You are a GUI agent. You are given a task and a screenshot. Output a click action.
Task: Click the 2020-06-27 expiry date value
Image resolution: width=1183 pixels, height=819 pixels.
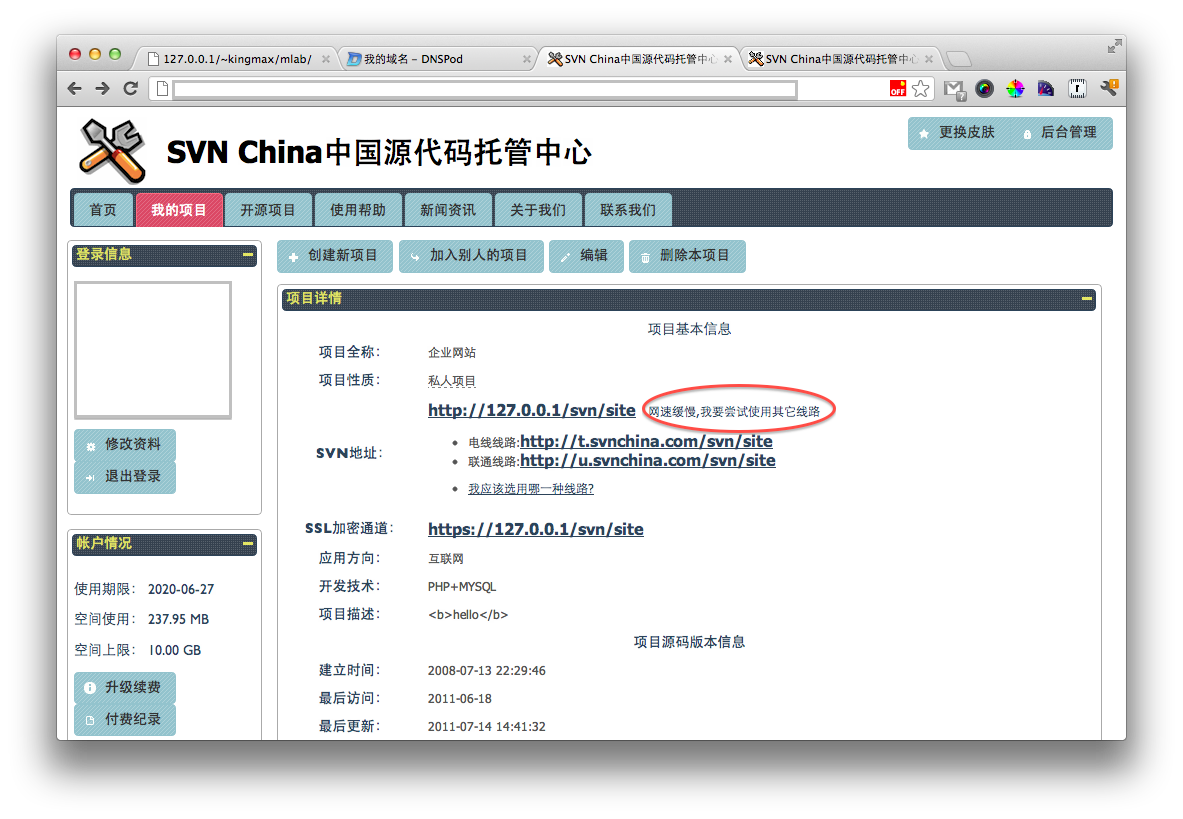coord(181,589)
